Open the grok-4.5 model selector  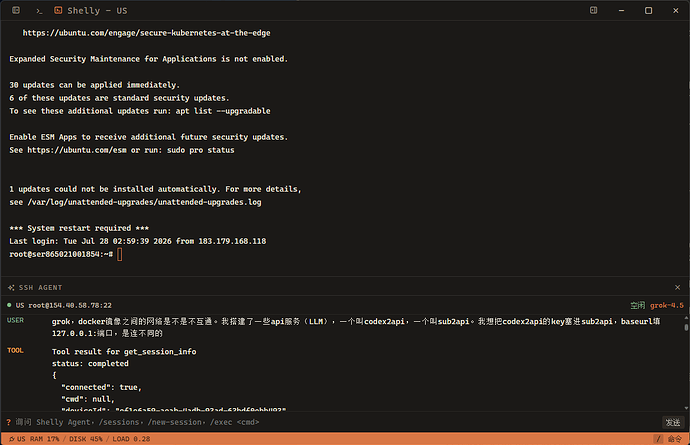coord(667,305)
